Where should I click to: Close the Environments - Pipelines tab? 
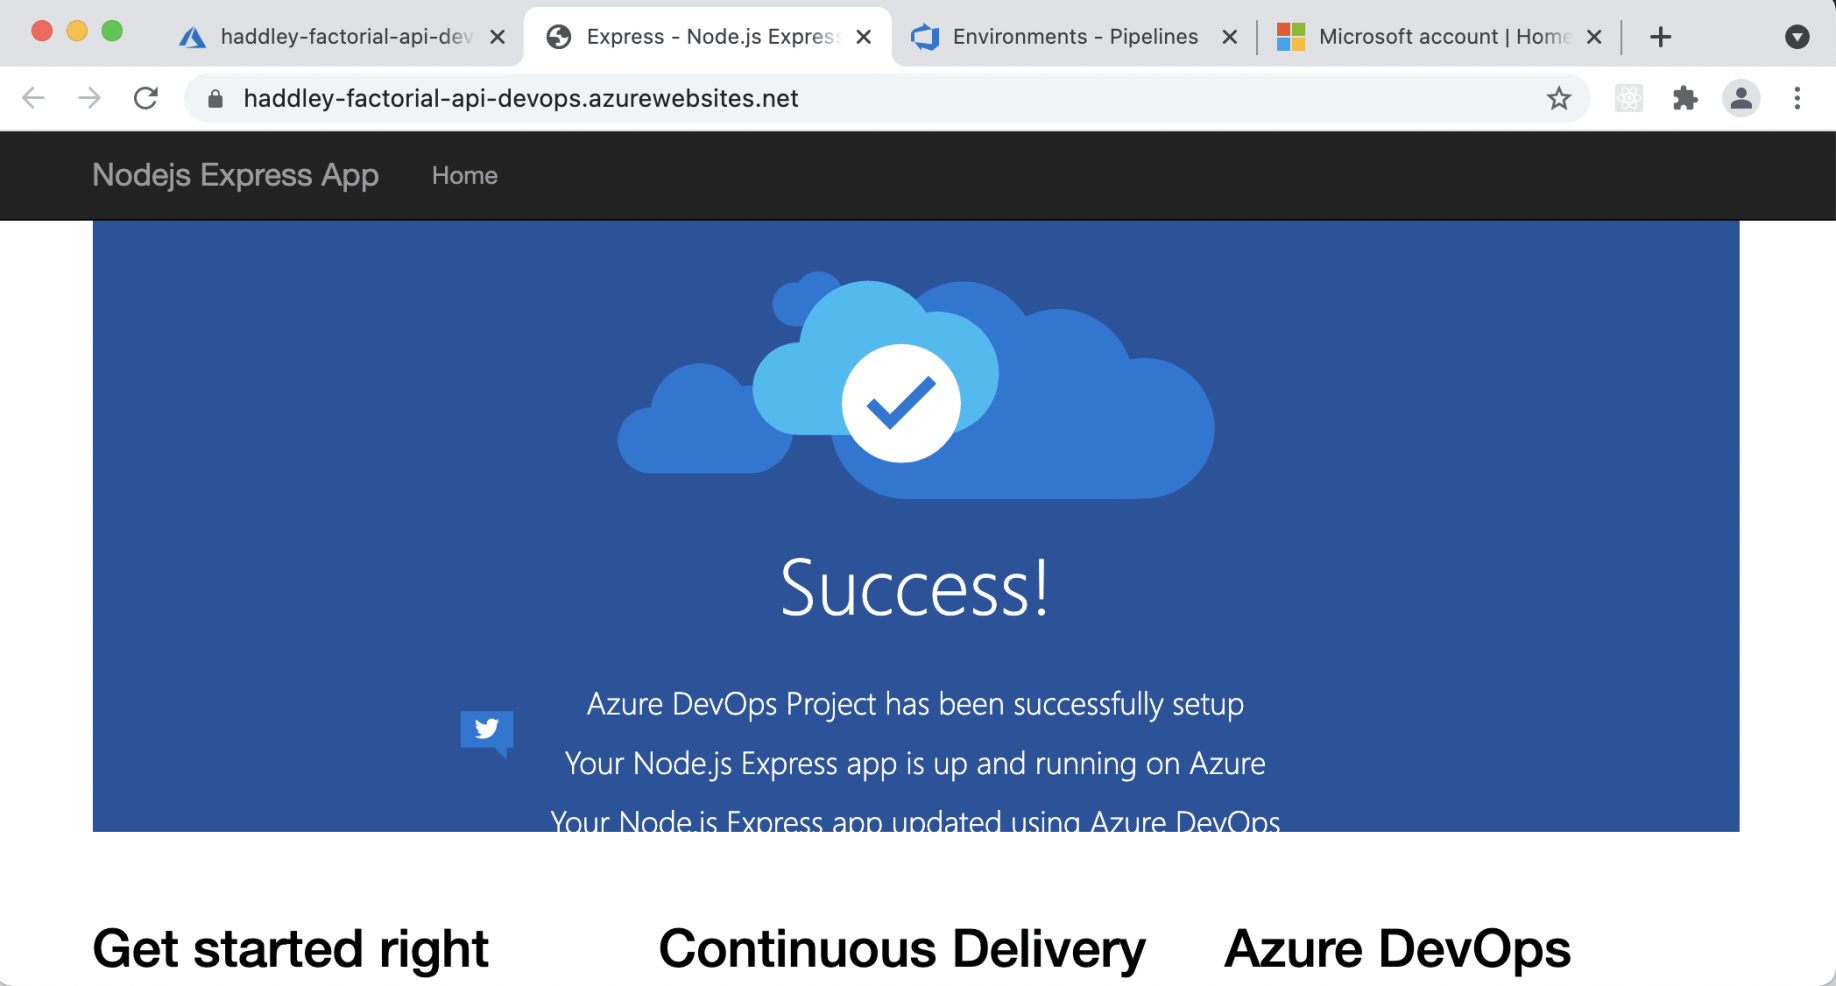point(1230,37)
